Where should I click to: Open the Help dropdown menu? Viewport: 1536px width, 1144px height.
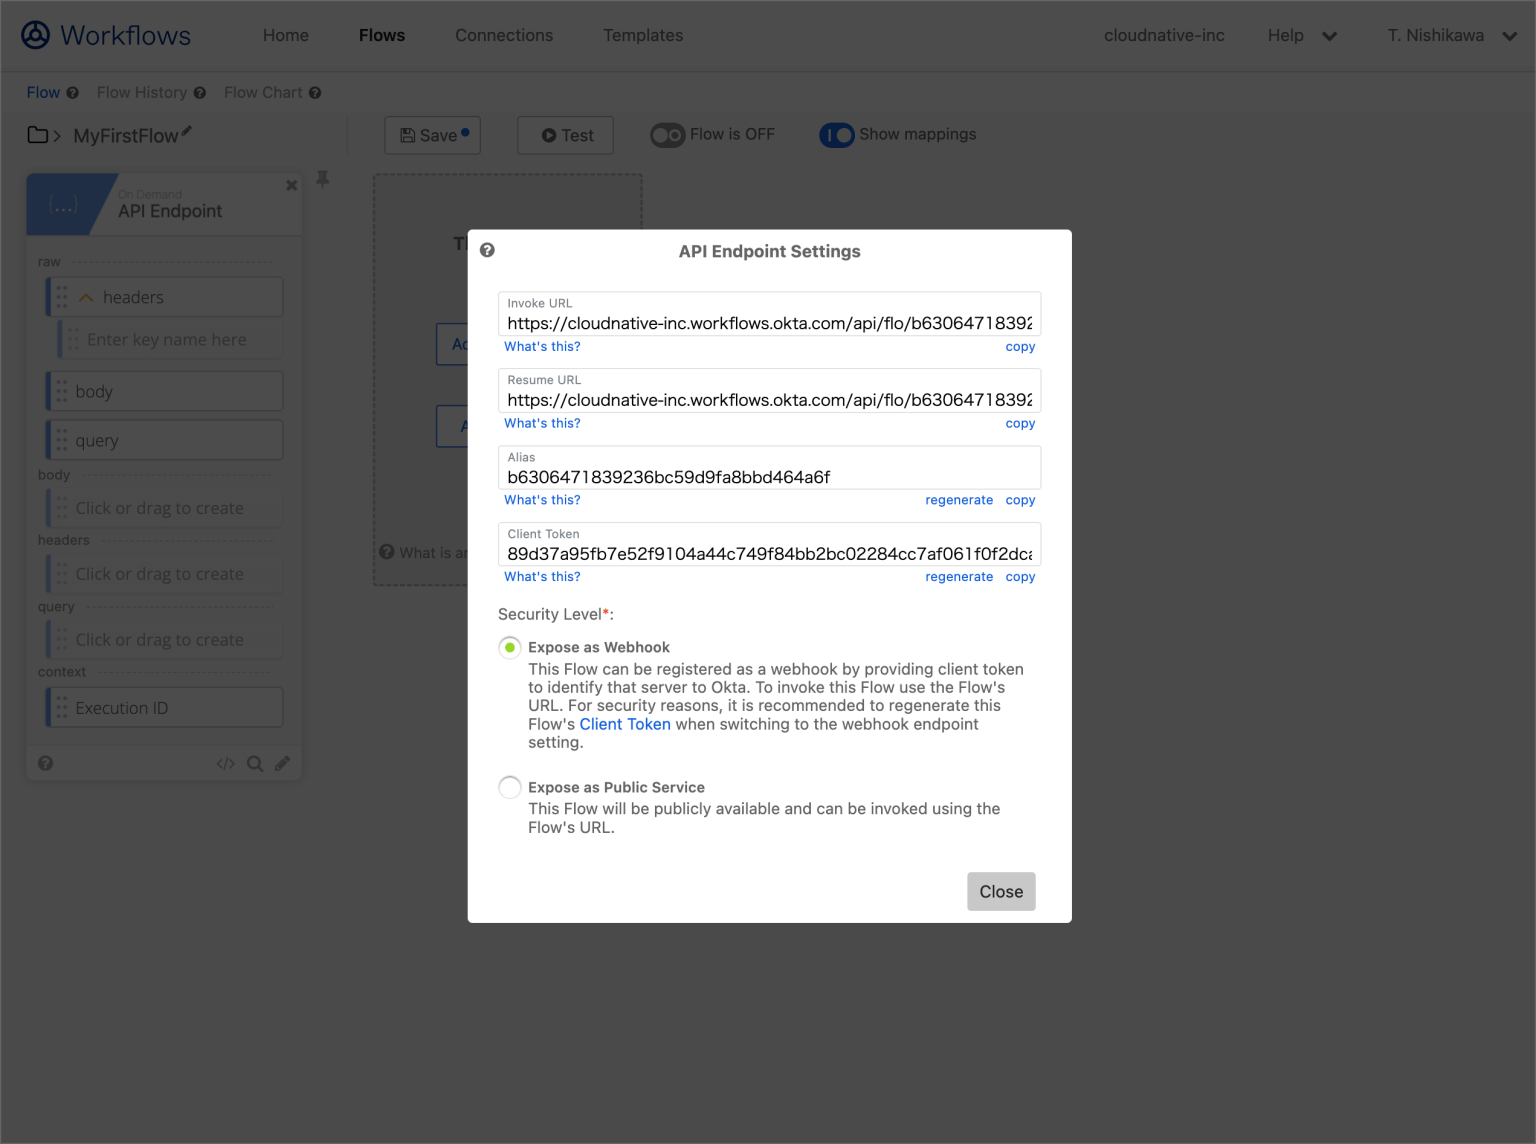[x=1302, y=35]
